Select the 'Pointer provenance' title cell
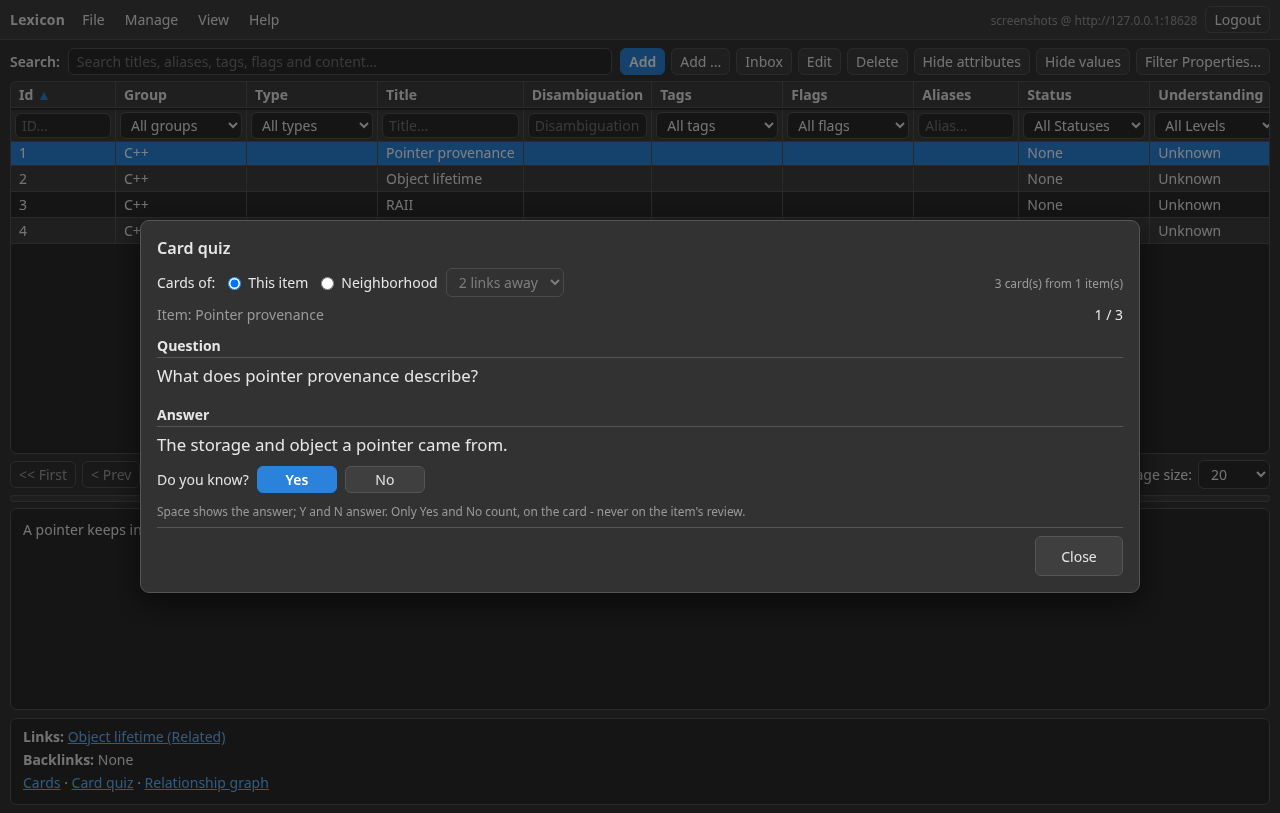The height and width of the screenshot is (813, 1280). coord(450,153)
